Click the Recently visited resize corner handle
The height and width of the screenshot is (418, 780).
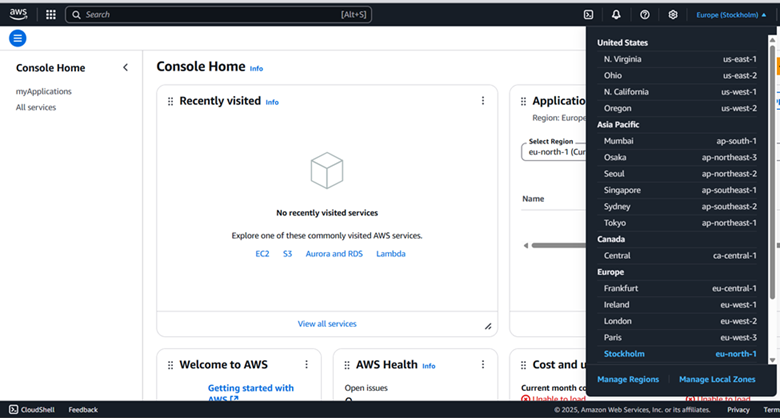point(488,326)
